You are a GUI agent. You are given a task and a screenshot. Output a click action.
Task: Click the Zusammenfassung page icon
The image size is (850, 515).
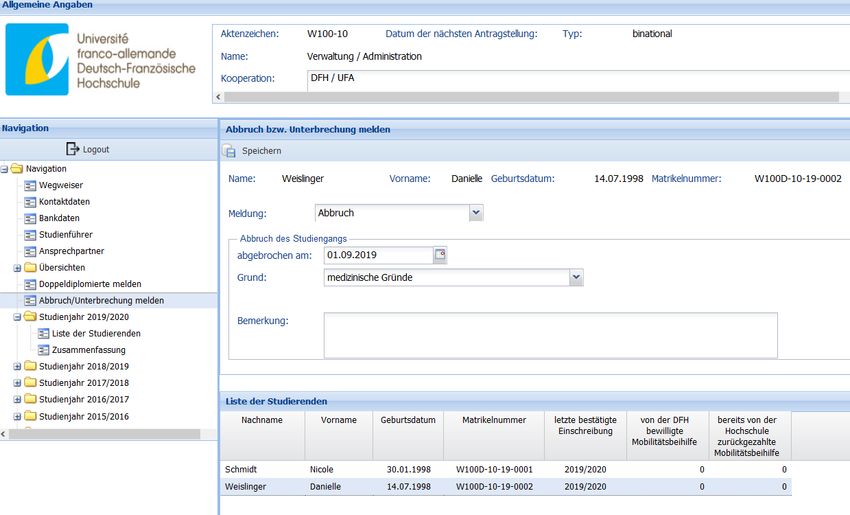point(43,350)
